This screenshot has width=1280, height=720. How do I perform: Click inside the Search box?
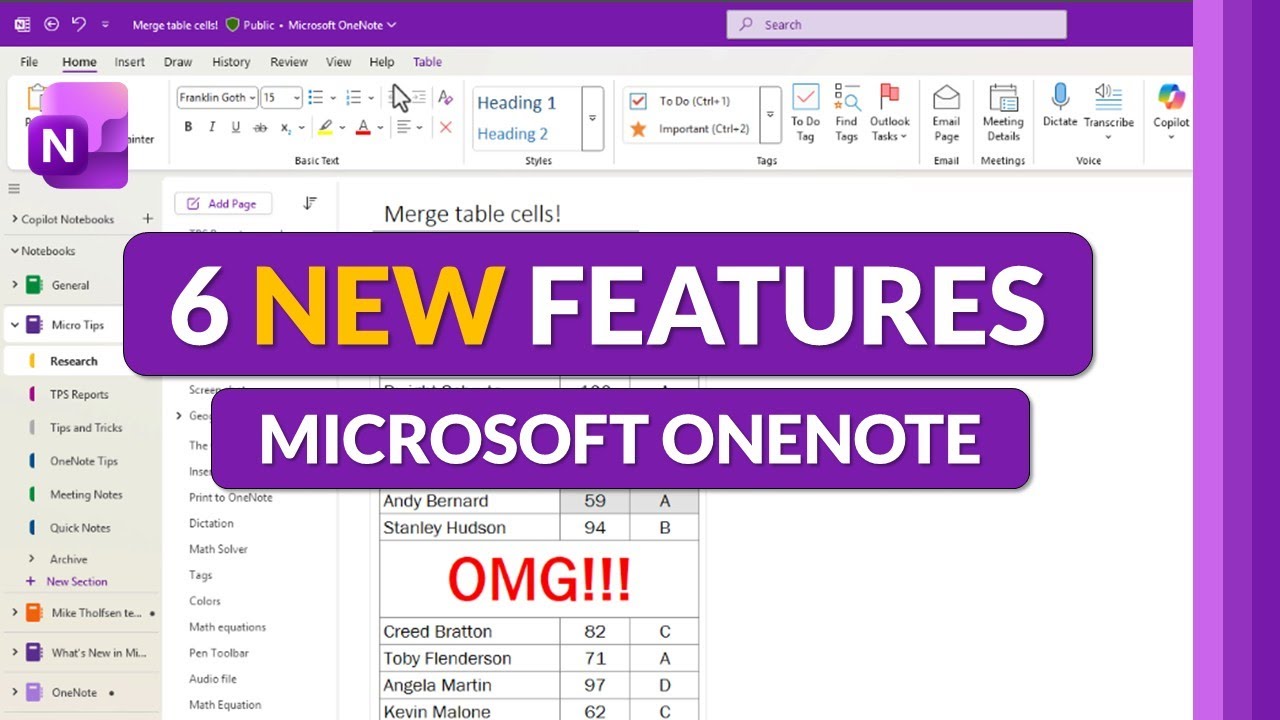click(896, 25)
